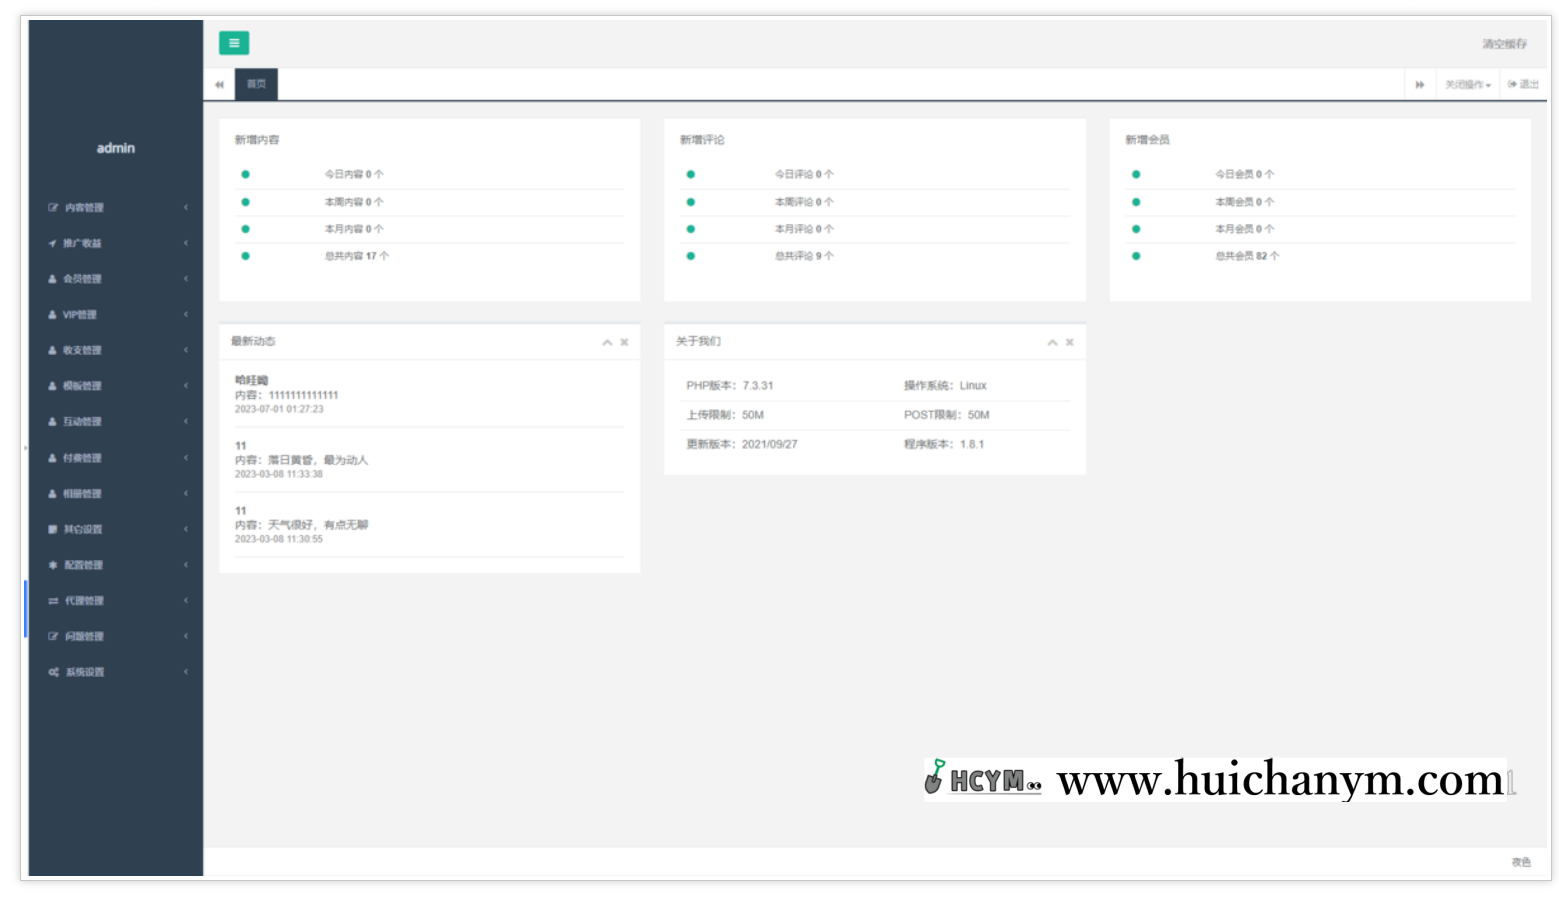Click the VIP管理 user icon
This screenshot has height=904, width=1559.
[53, 315]
